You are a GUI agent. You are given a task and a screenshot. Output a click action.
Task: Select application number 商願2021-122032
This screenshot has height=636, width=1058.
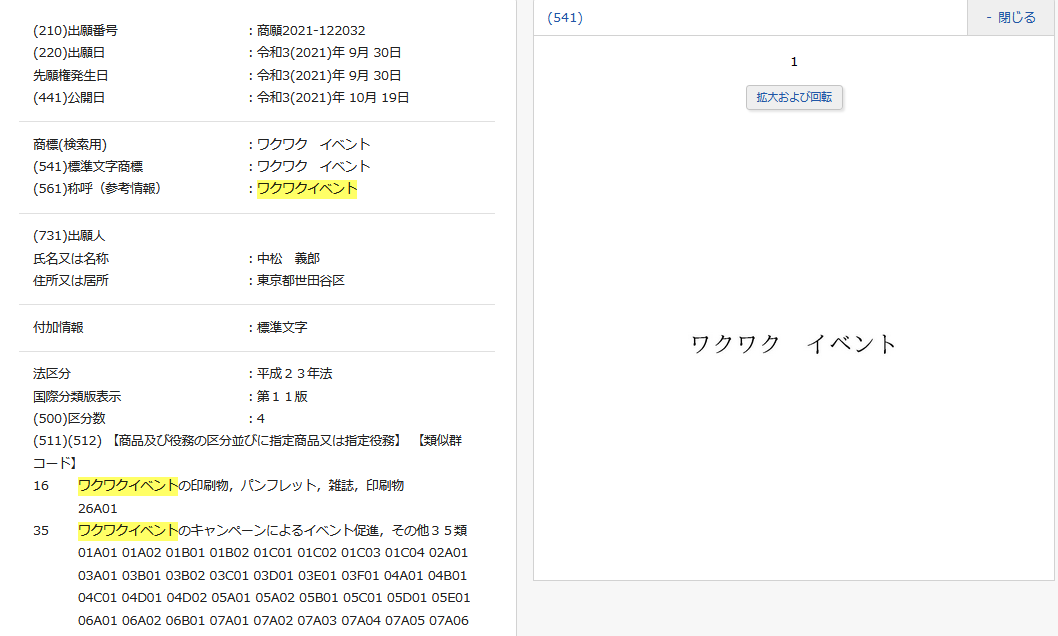click(311, 30)
